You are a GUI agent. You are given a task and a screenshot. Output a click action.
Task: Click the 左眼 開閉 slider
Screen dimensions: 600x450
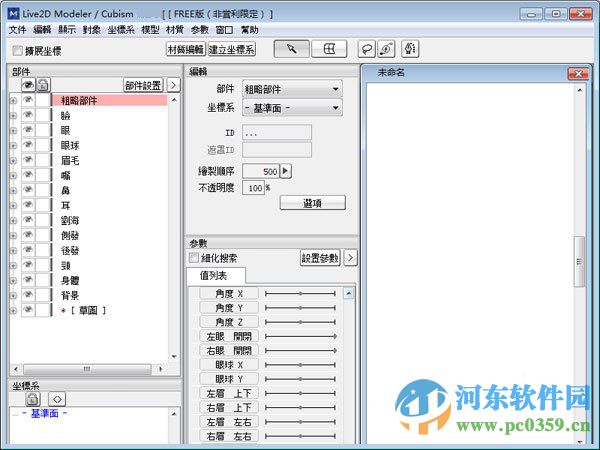point(300,336)
